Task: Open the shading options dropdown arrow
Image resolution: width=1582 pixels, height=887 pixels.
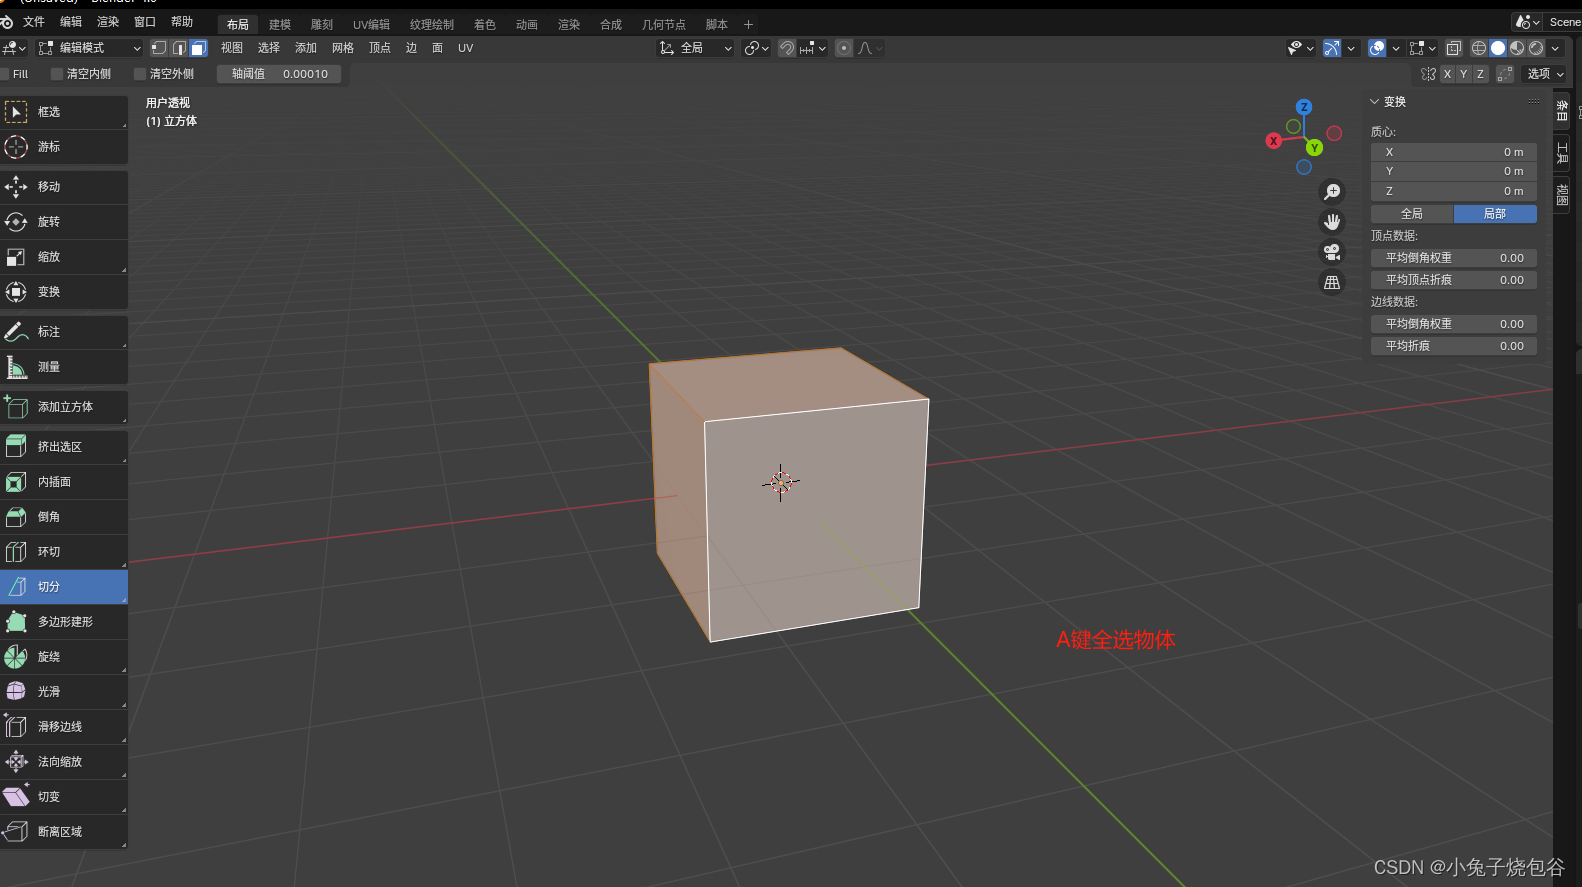Action: 1555,48
